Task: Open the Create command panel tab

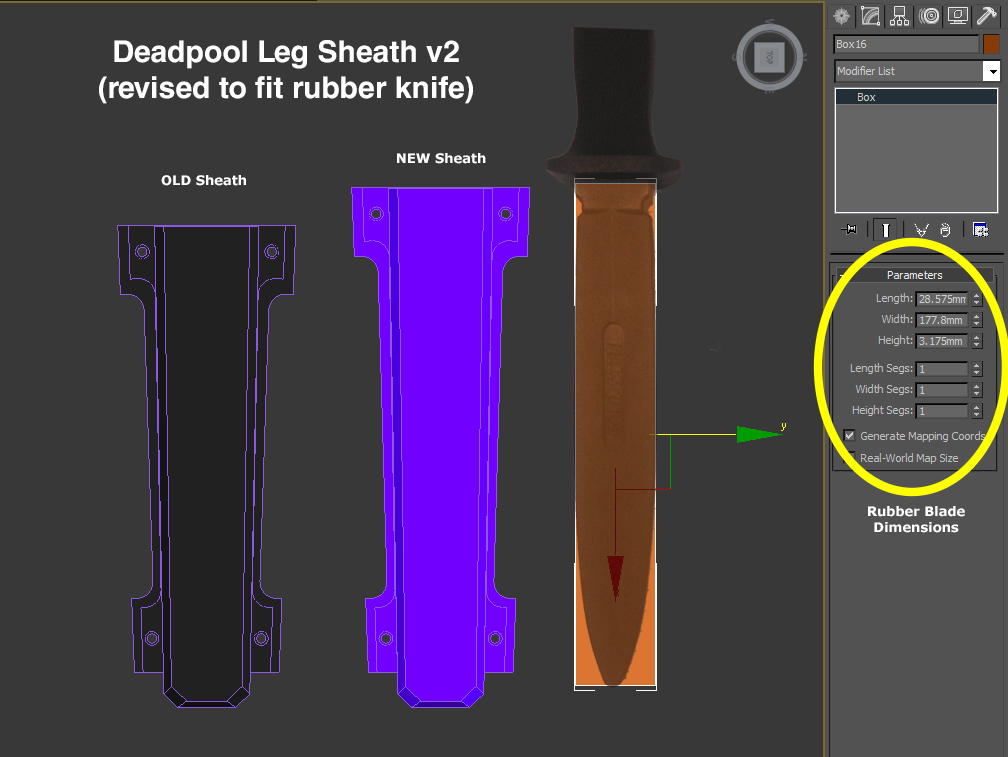Action: pyautogui.click(x=842, y=16)
